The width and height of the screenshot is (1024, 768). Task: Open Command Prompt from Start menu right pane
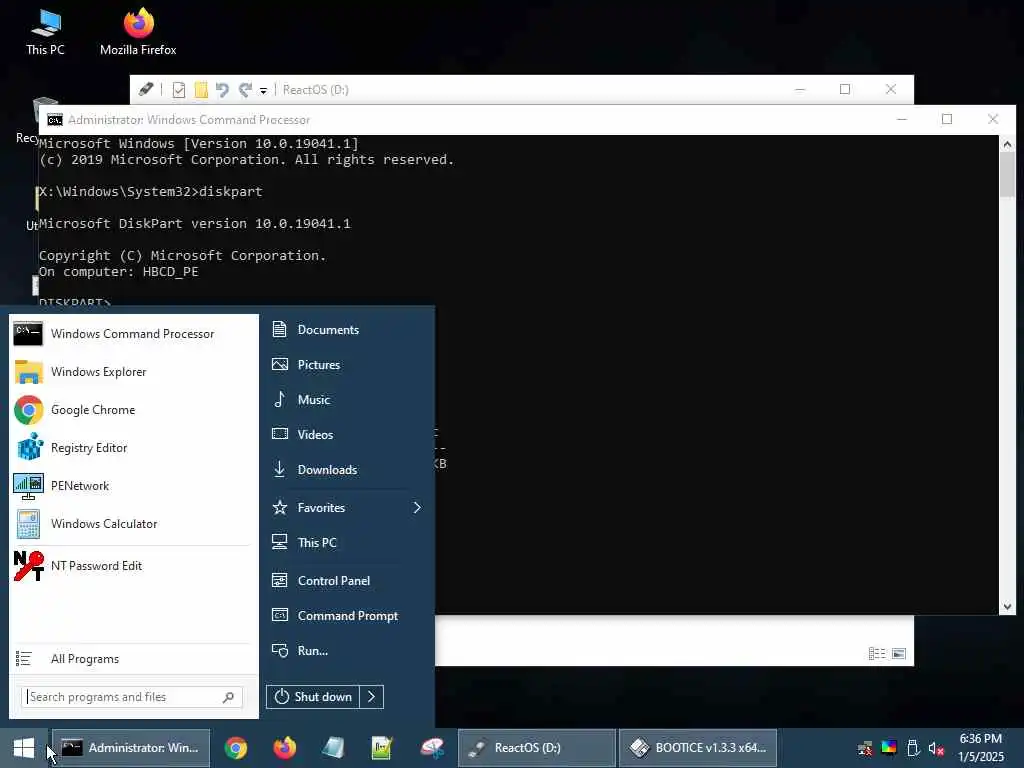tap(346, 616)
